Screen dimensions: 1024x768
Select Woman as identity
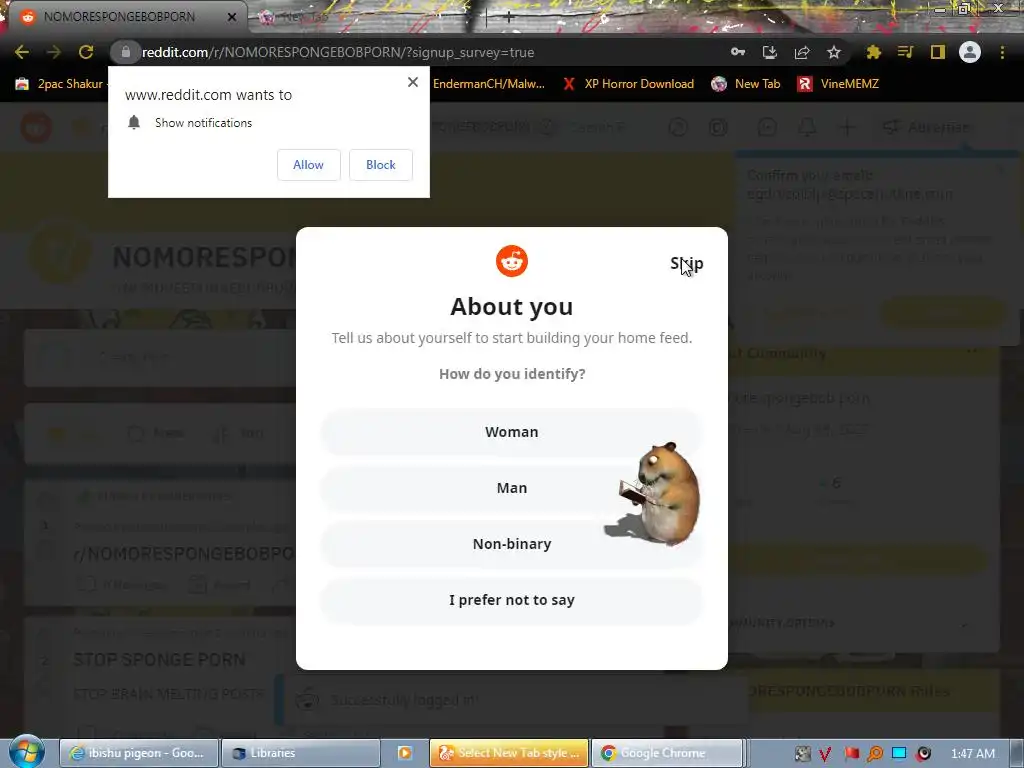[x=511, y=432]
